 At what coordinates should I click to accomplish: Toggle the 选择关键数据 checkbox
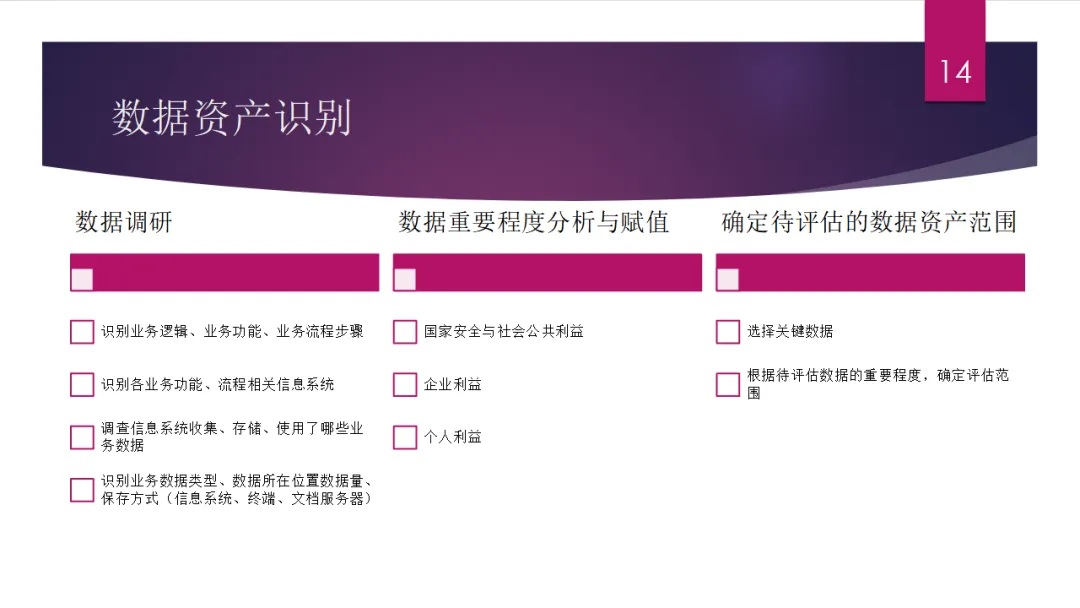tap(728, 332)
